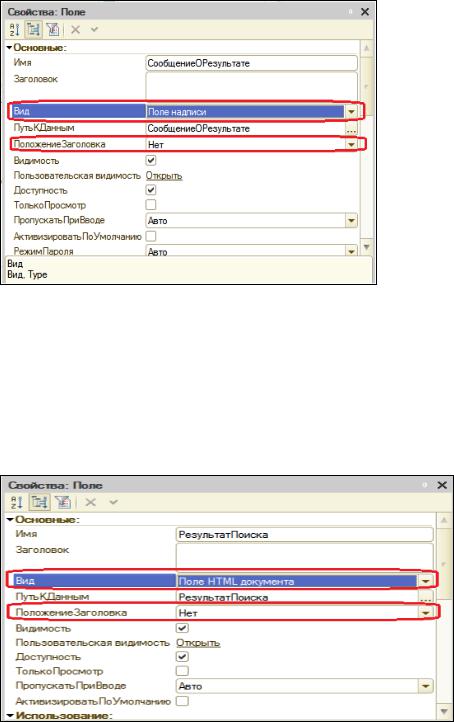Toggle category view in lower properties panel

coord(39,502)
